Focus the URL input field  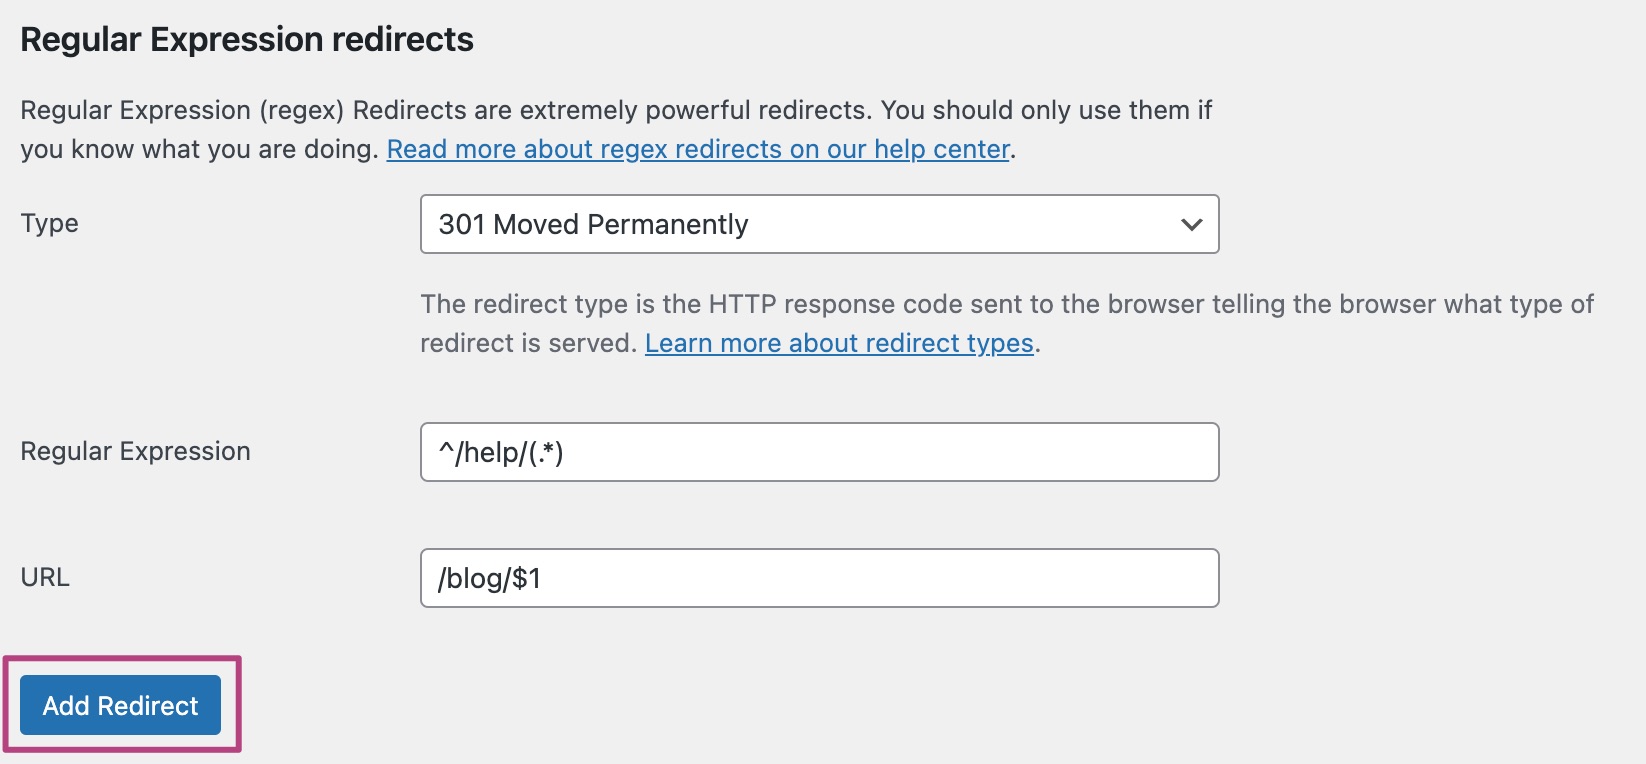coord(819,578)
